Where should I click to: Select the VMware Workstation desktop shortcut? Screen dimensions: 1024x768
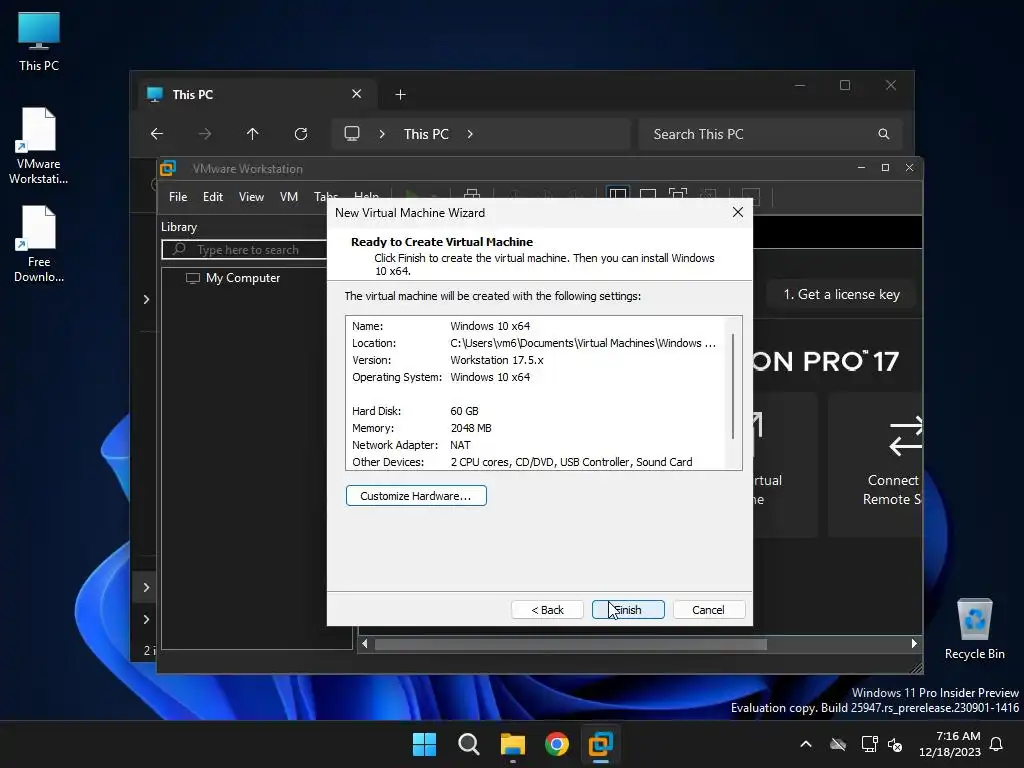point(39,146)
